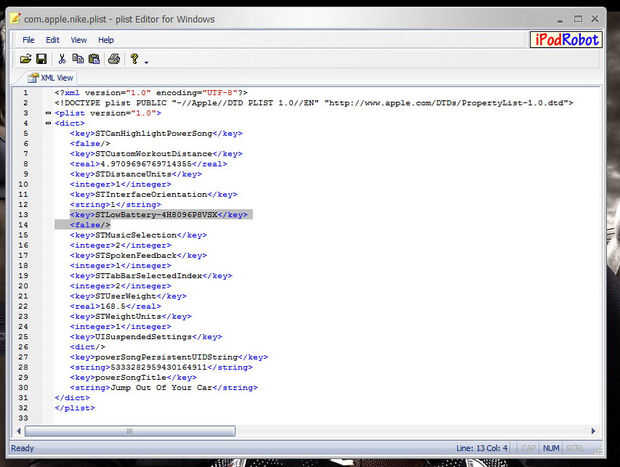Switch to the XML View tab
Screen dimensions: 620x467
pos(51,78)
